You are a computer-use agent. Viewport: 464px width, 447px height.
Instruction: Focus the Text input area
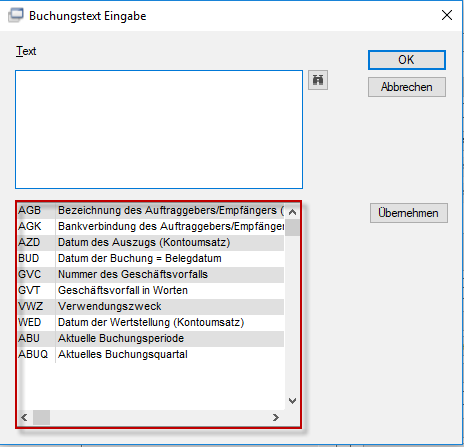point(159,129)
